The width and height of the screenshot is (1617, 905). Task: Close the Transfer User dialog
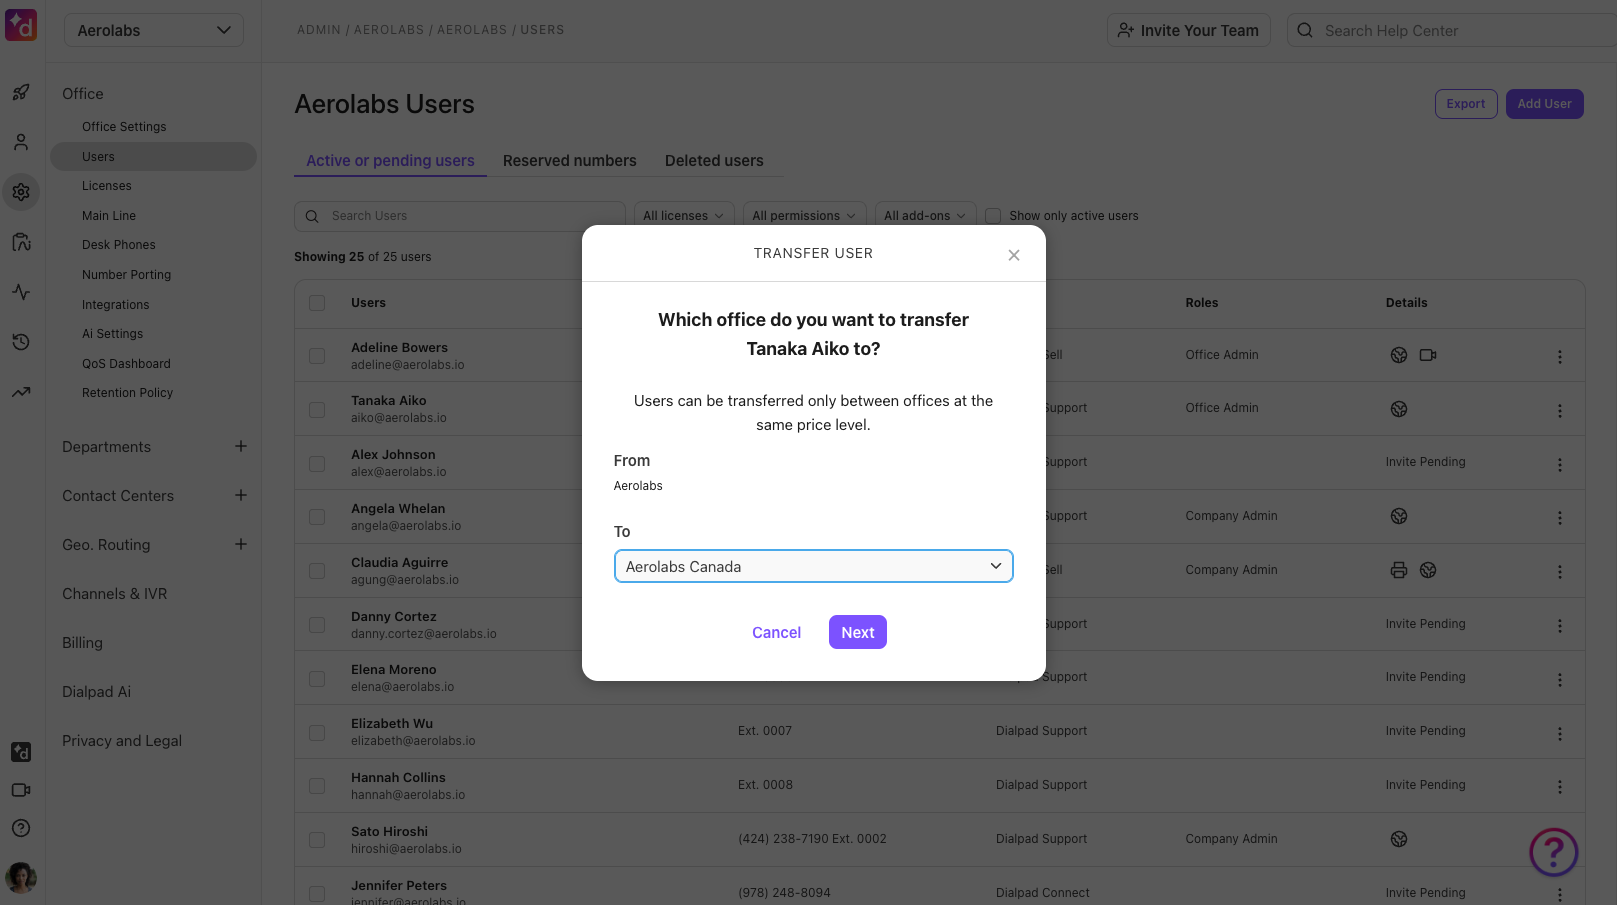tap(1014, 255)
